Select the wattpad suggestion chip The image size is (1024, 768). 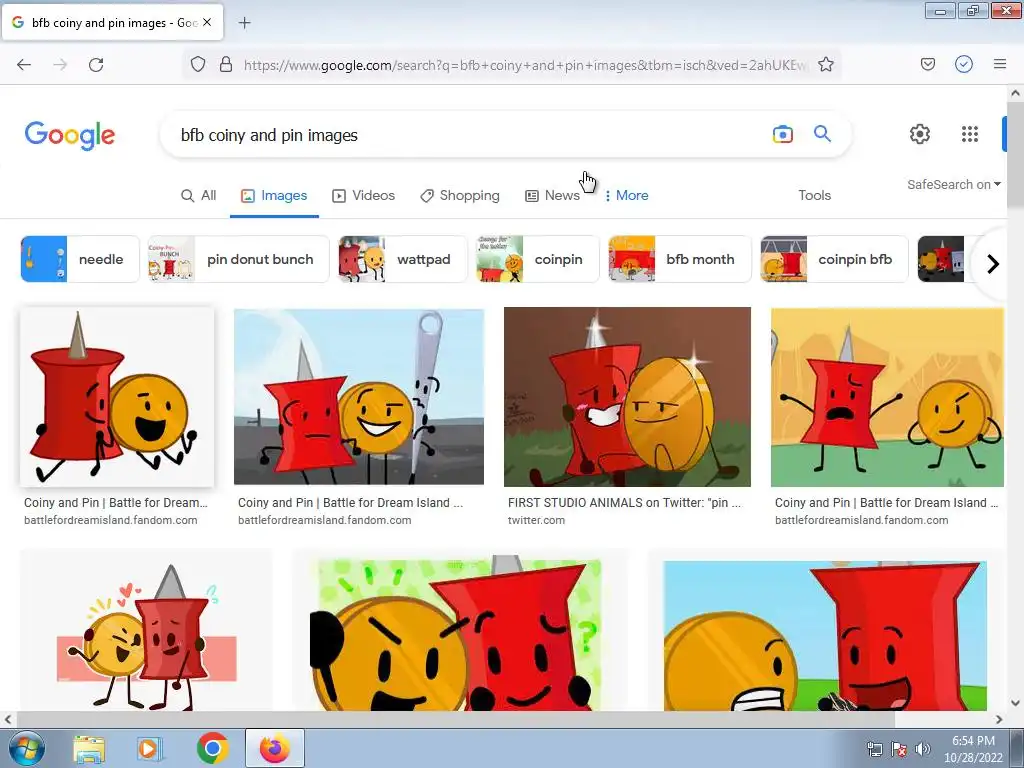click(403, 259)
